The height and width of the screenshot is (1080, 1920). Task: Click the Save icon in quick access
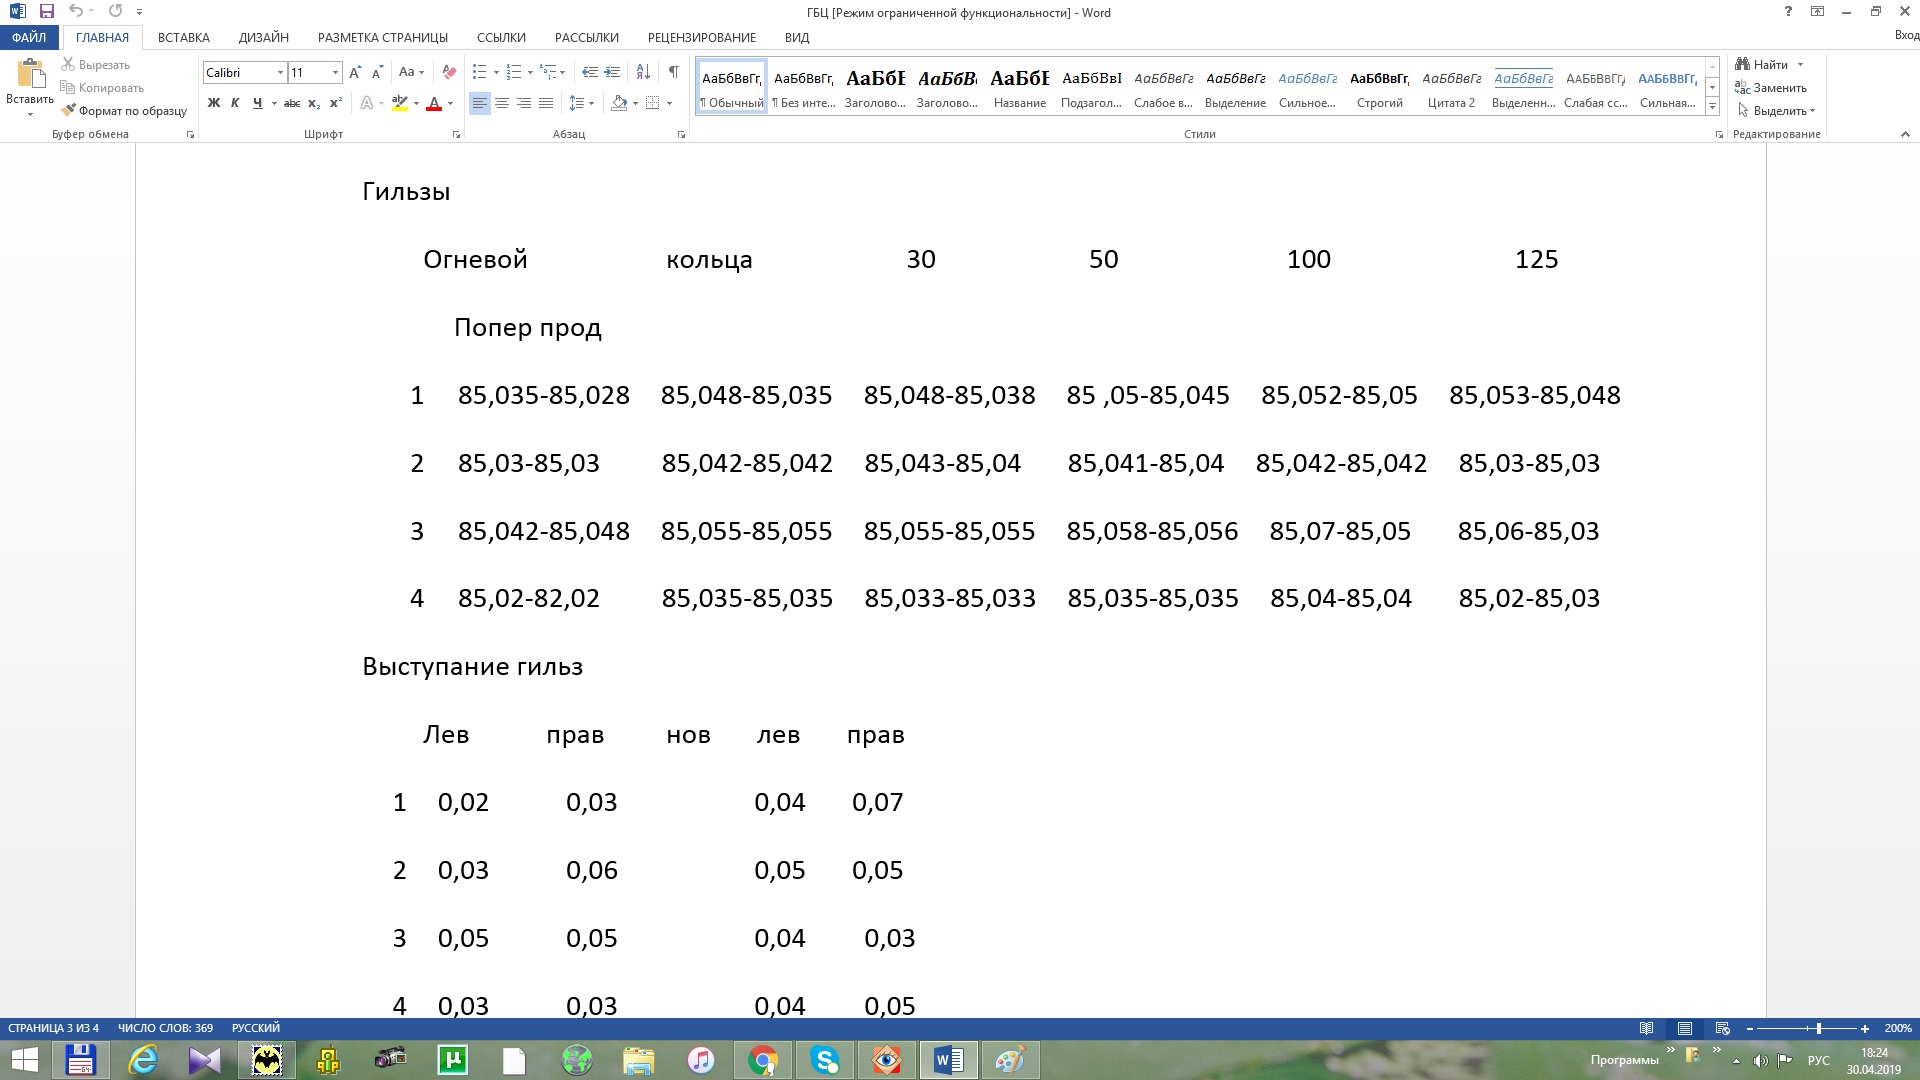(x=47, y=12)
